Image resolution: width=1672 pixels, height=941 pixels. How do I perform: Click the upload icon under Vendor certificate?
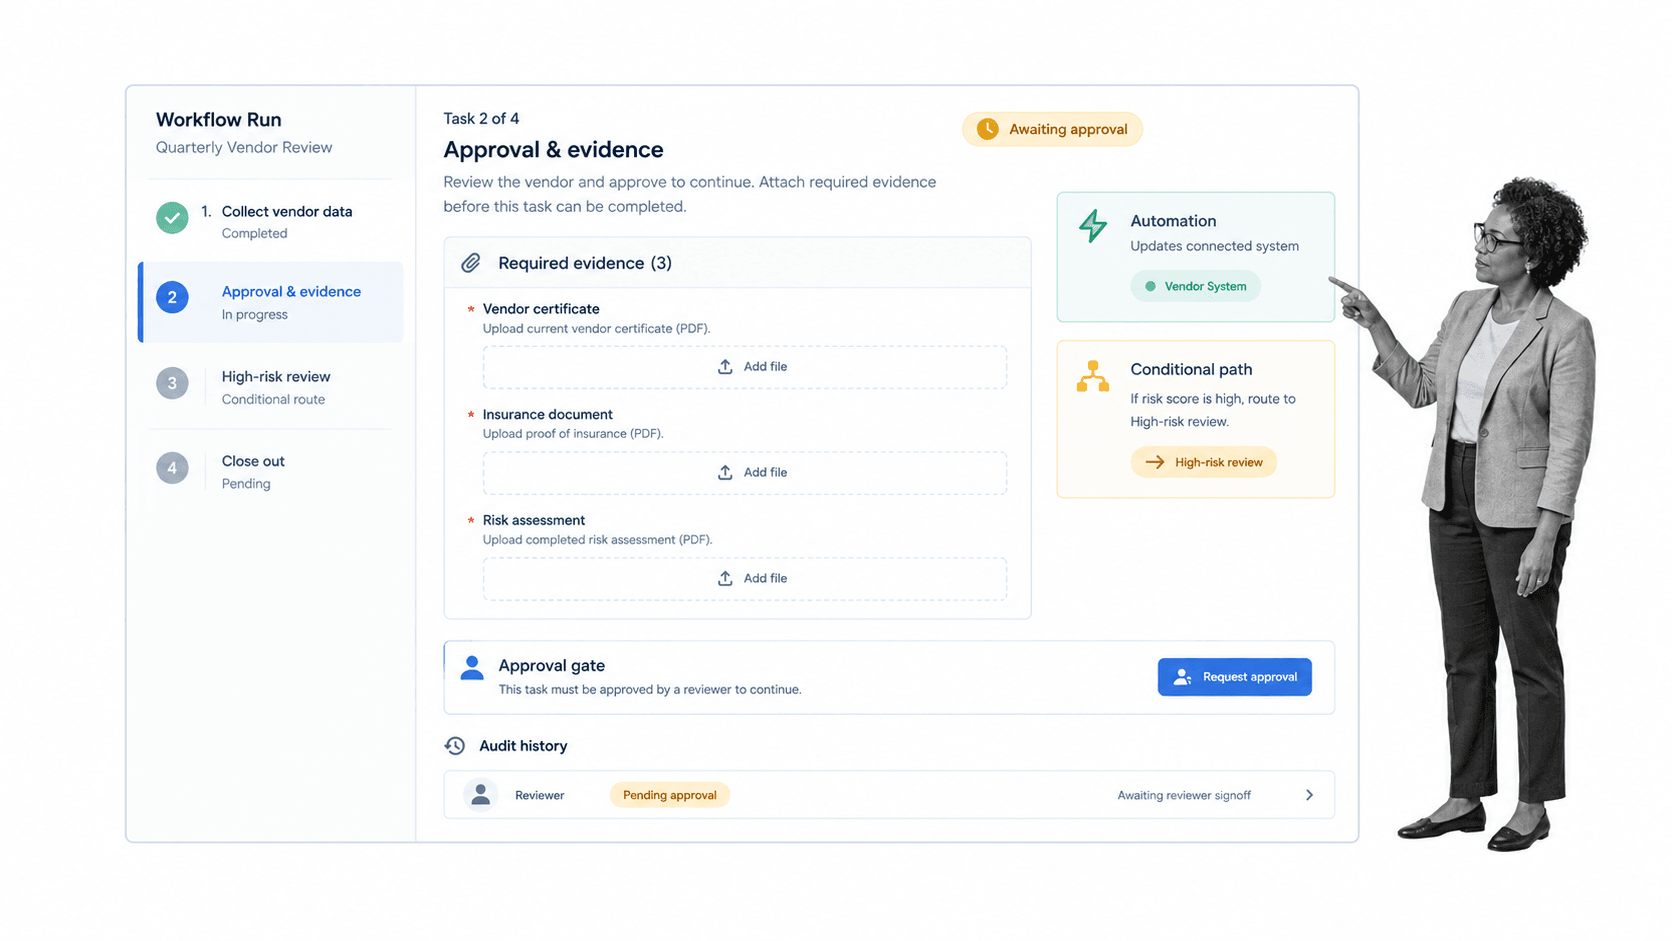click(725, 367)
